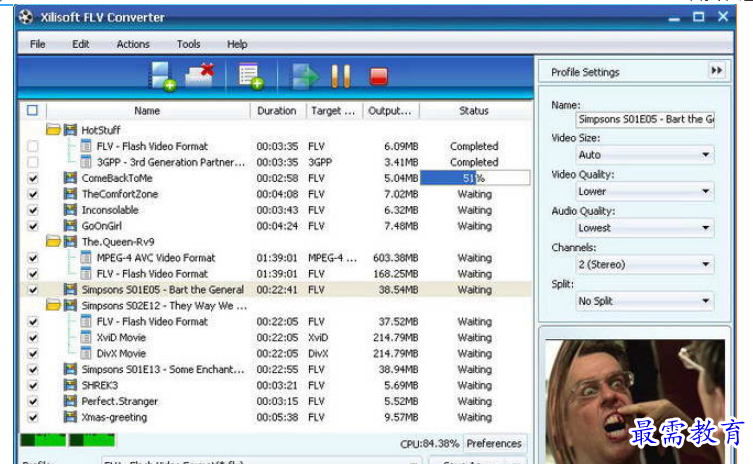Screen dimensions: 753x464
Task: Open the File menu
Action: [x=37, y=44]
